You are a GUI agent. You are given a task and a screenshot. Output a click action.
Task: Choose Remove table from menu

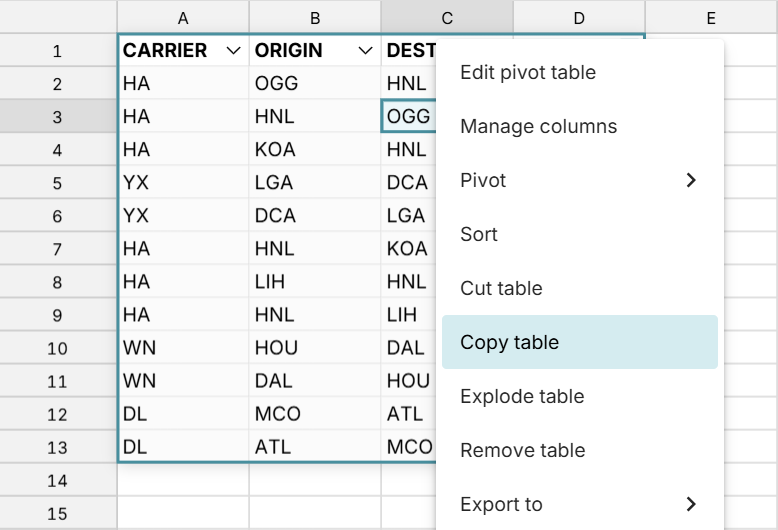(x=522, y=451)
